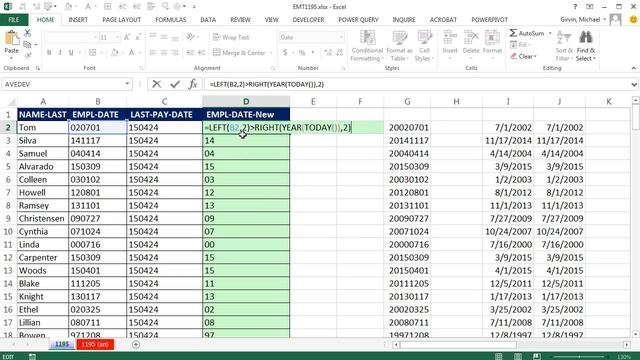Click the Accounting dollar format icon
The height and width of the screenshot is (360, 640).
285,53
